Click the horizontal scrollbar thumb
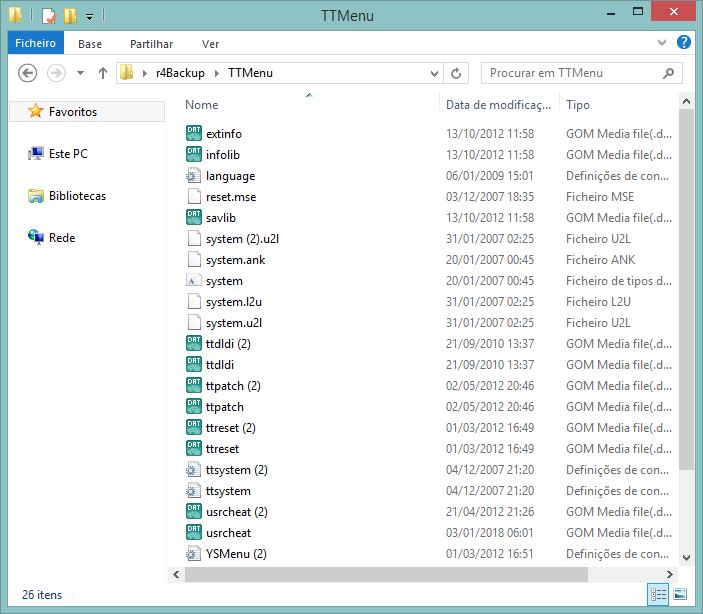 coord(386,574)
